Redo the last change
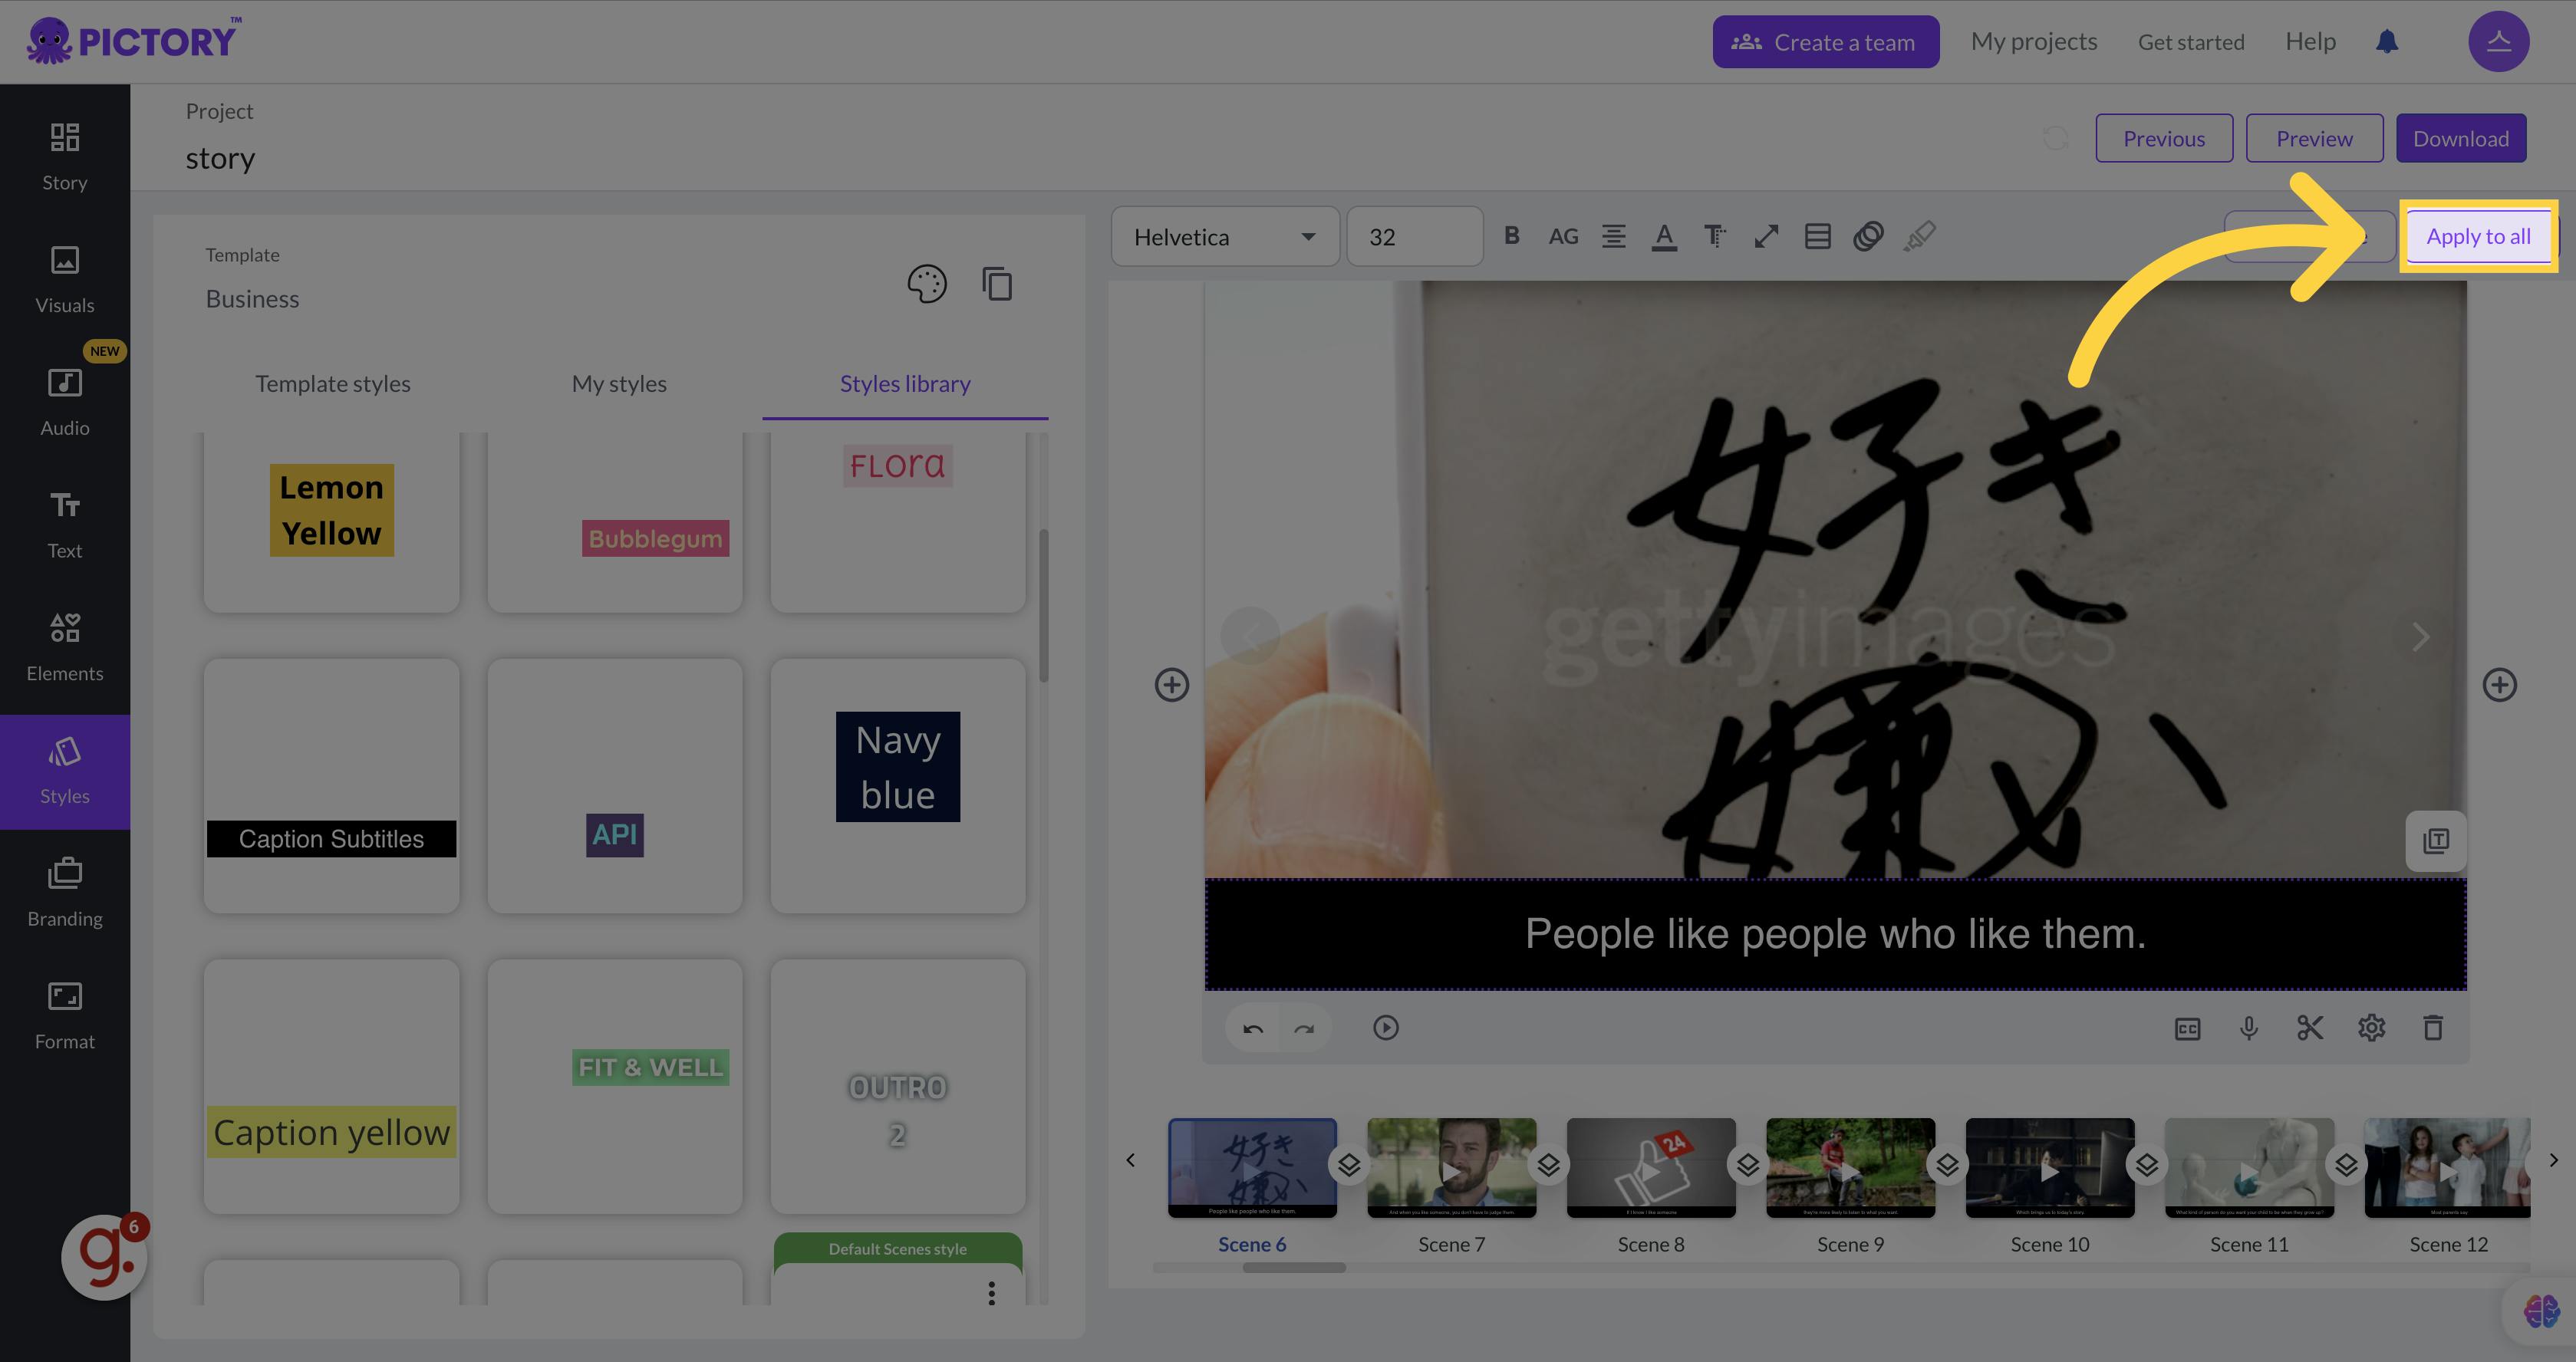The image size is (2576, 1362). pyautogui.click(x=1304, y=1028)
